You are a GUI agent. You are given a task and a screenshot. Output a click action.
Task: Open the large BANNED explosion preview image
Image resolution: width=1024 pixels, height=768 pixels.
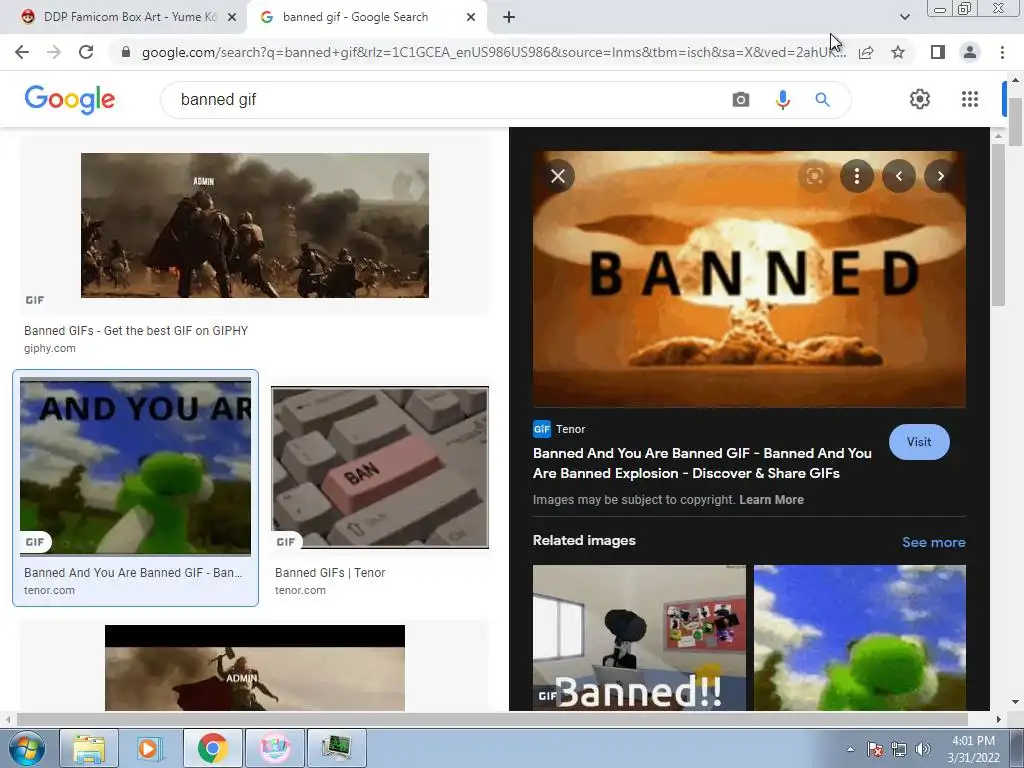point(749,279)
